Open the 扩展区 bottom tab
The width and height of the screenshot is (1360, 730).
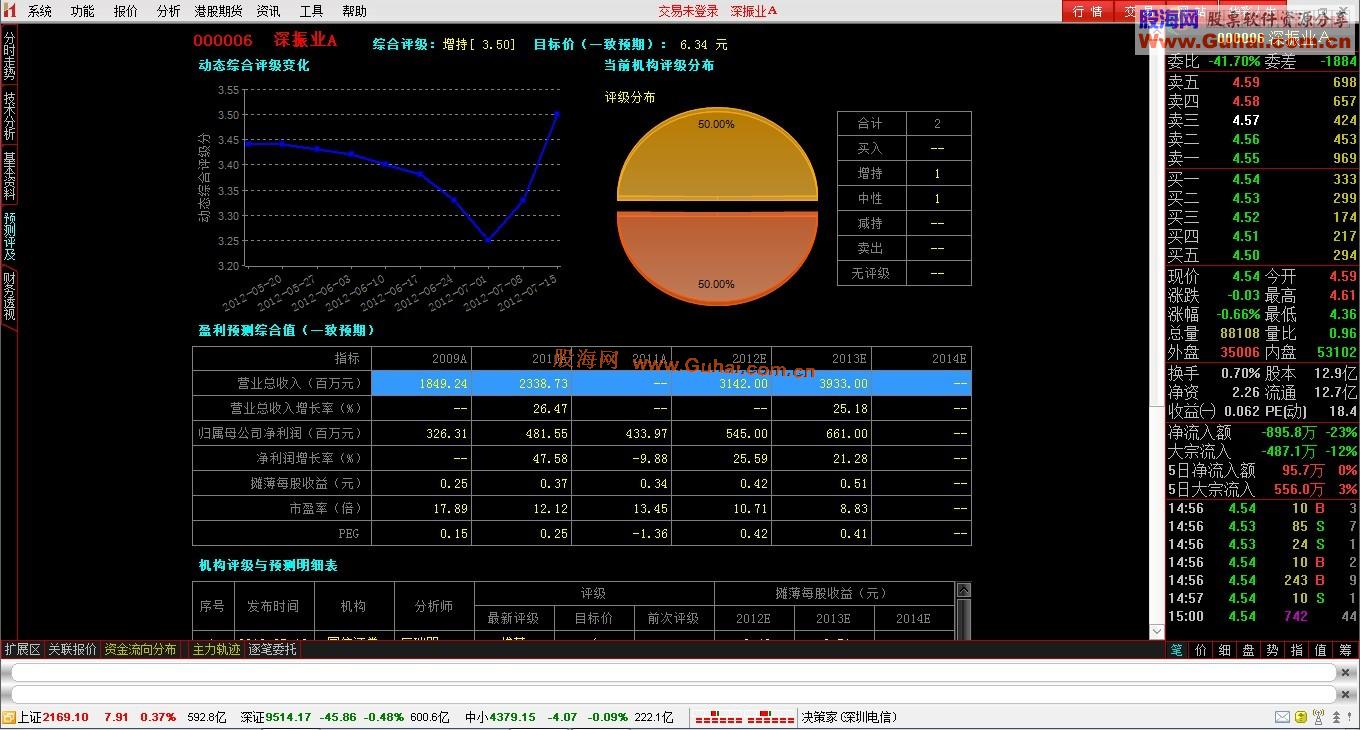tap(22, 649)
